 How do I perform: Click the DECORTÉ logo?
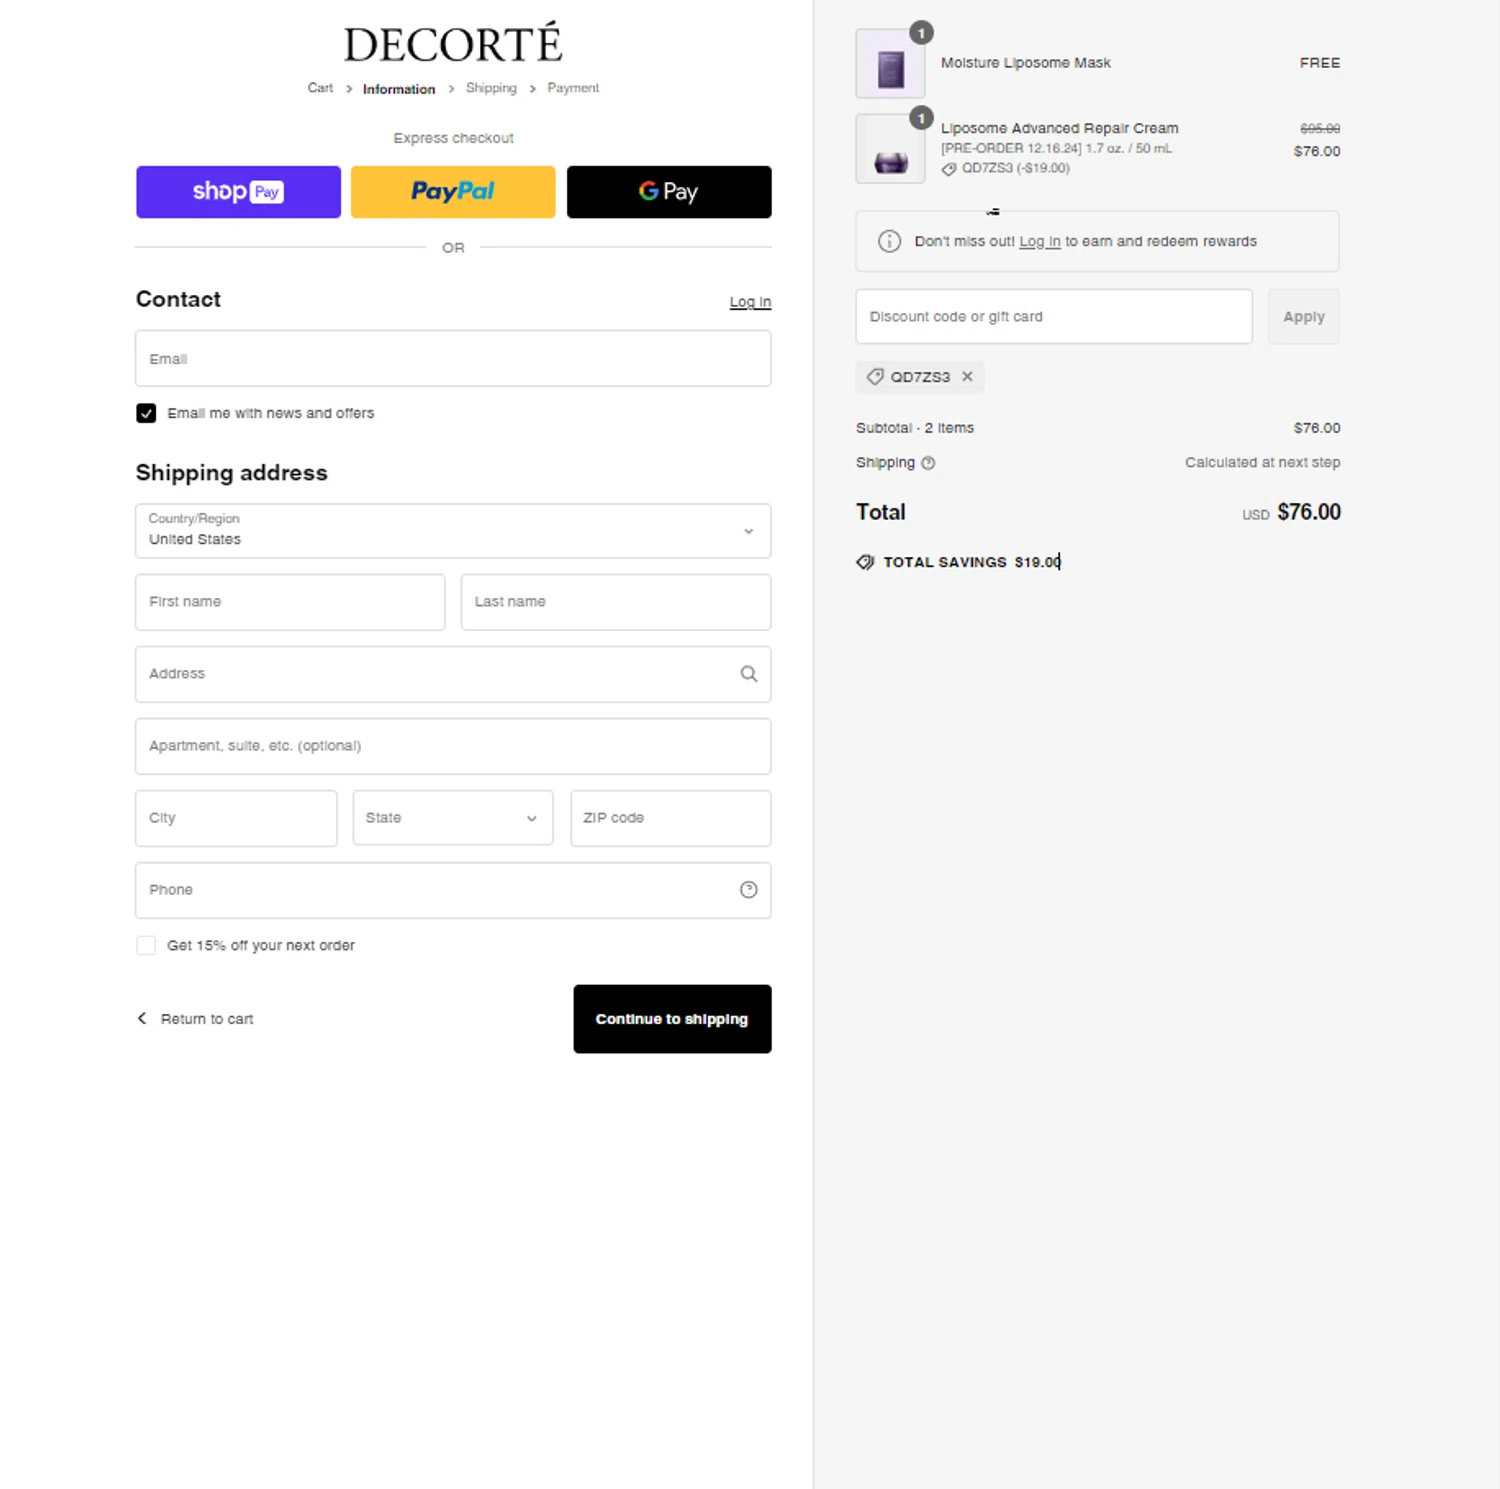(x=453, y=43)
